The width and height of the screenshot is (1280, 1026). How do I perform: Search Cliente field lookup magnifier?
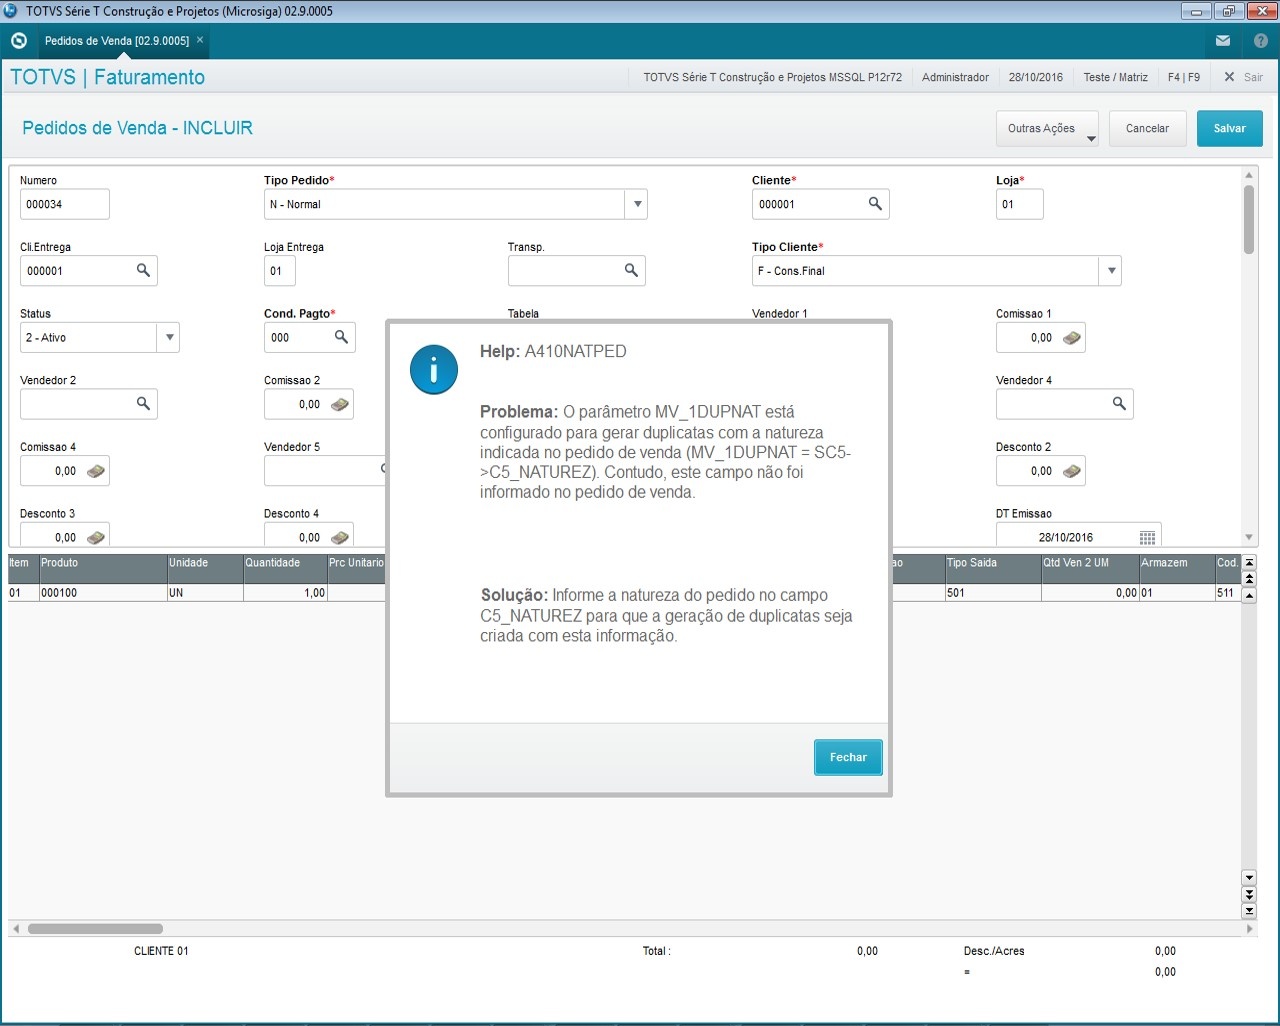(x=875, y=204)
